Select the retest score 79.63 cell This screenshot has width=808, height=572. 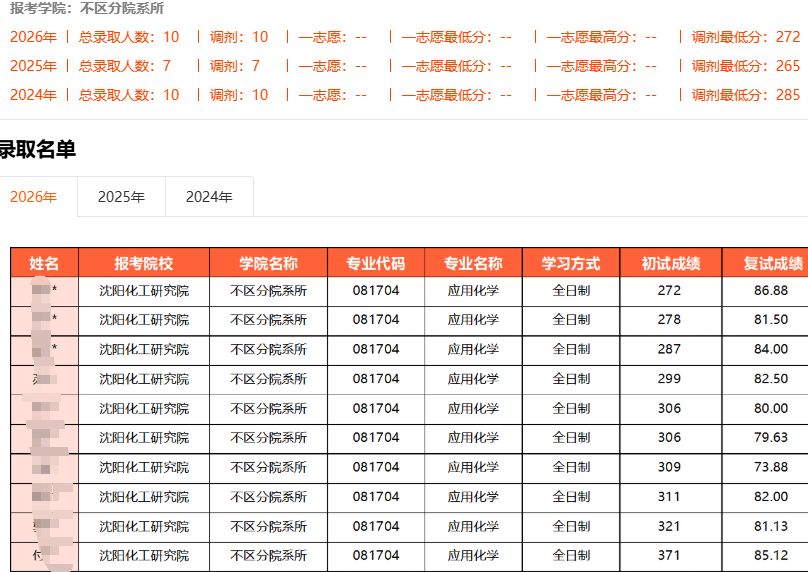[x=765, y=438]
